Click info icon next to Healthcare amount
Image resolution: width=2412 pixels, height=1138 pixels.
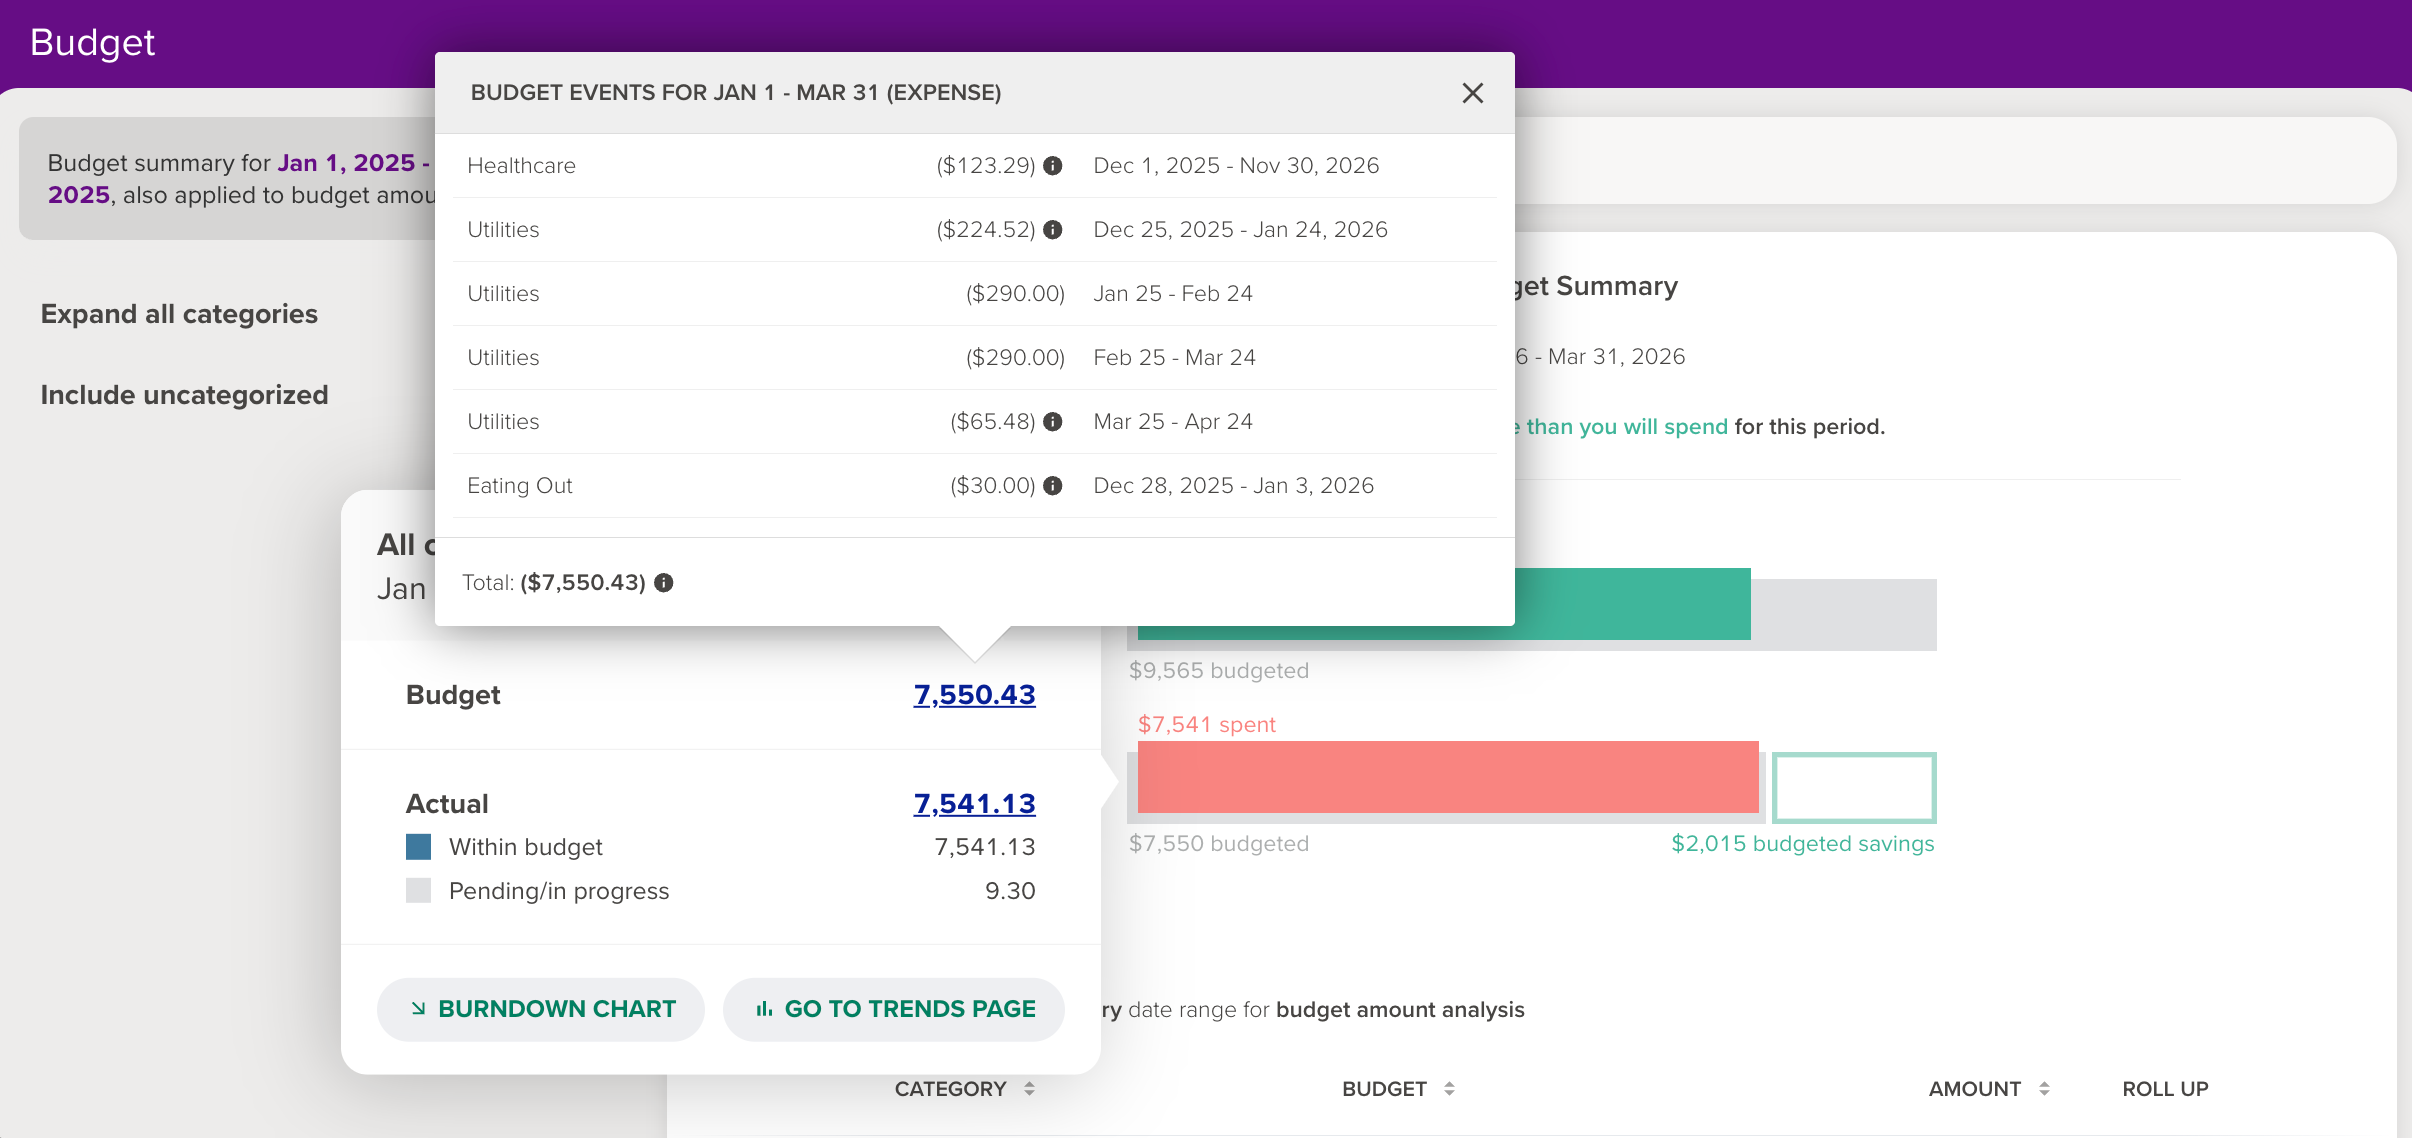coord(1052,166)
